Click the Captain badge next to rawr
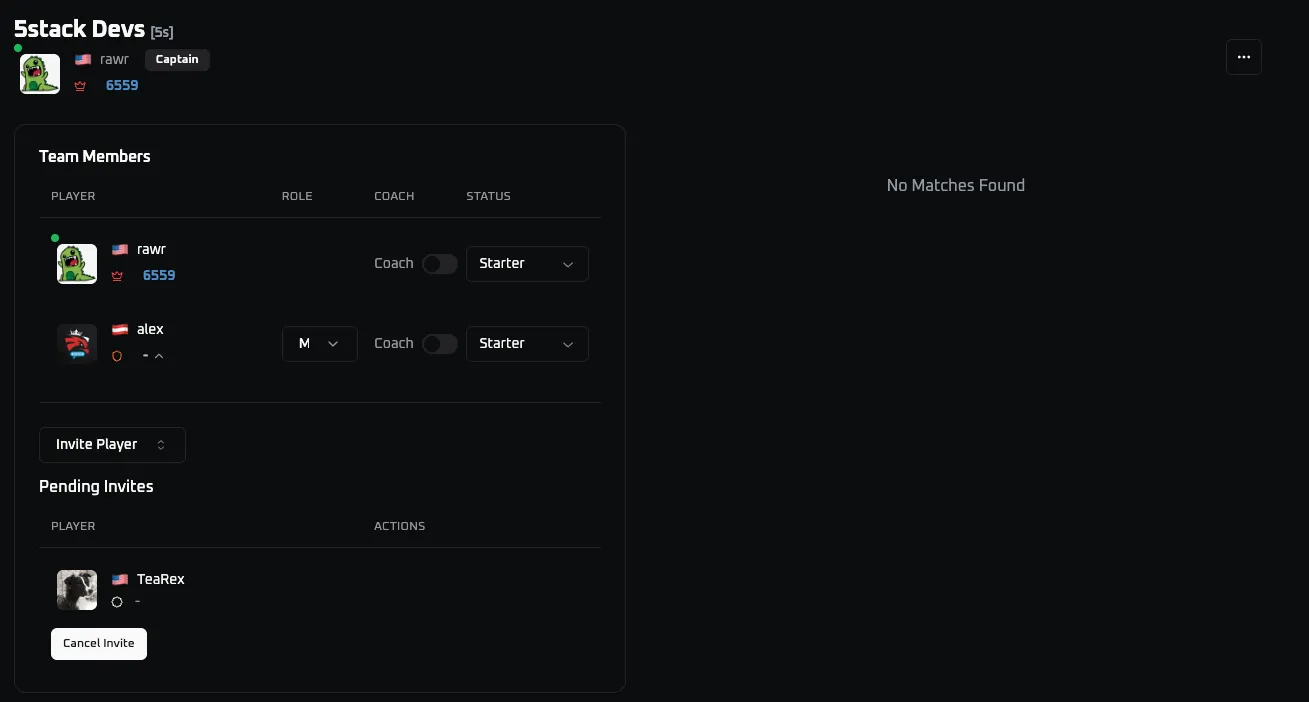The width and height of the screenshot is (1309, 702). click(177, 60)
